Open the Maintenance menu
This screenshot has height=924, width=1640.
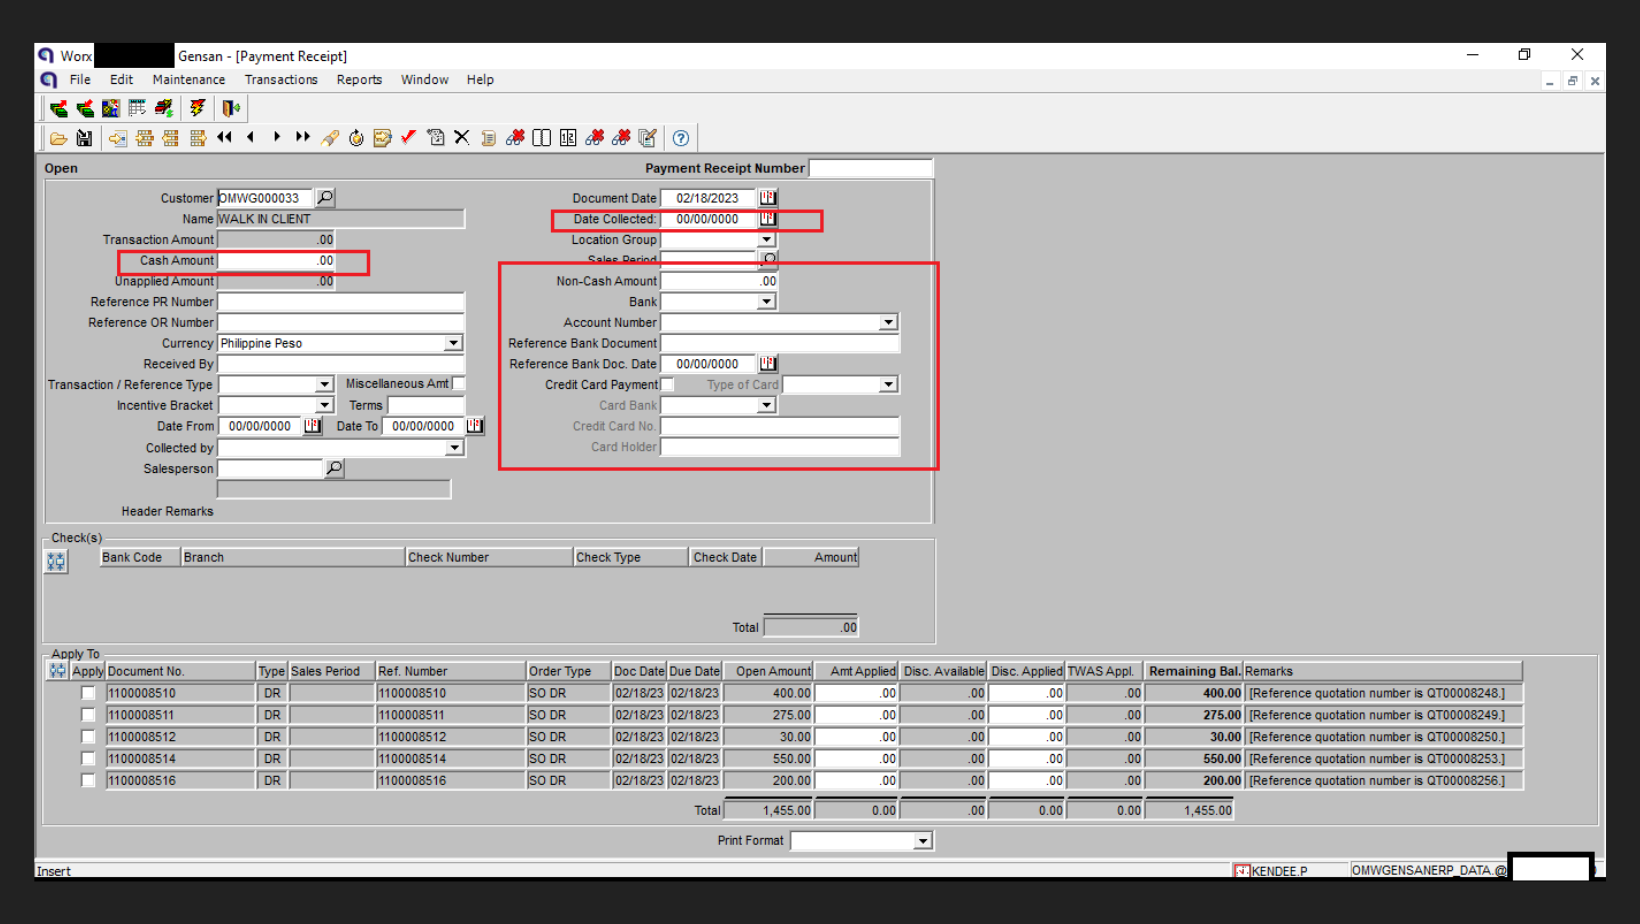[189, 80]
